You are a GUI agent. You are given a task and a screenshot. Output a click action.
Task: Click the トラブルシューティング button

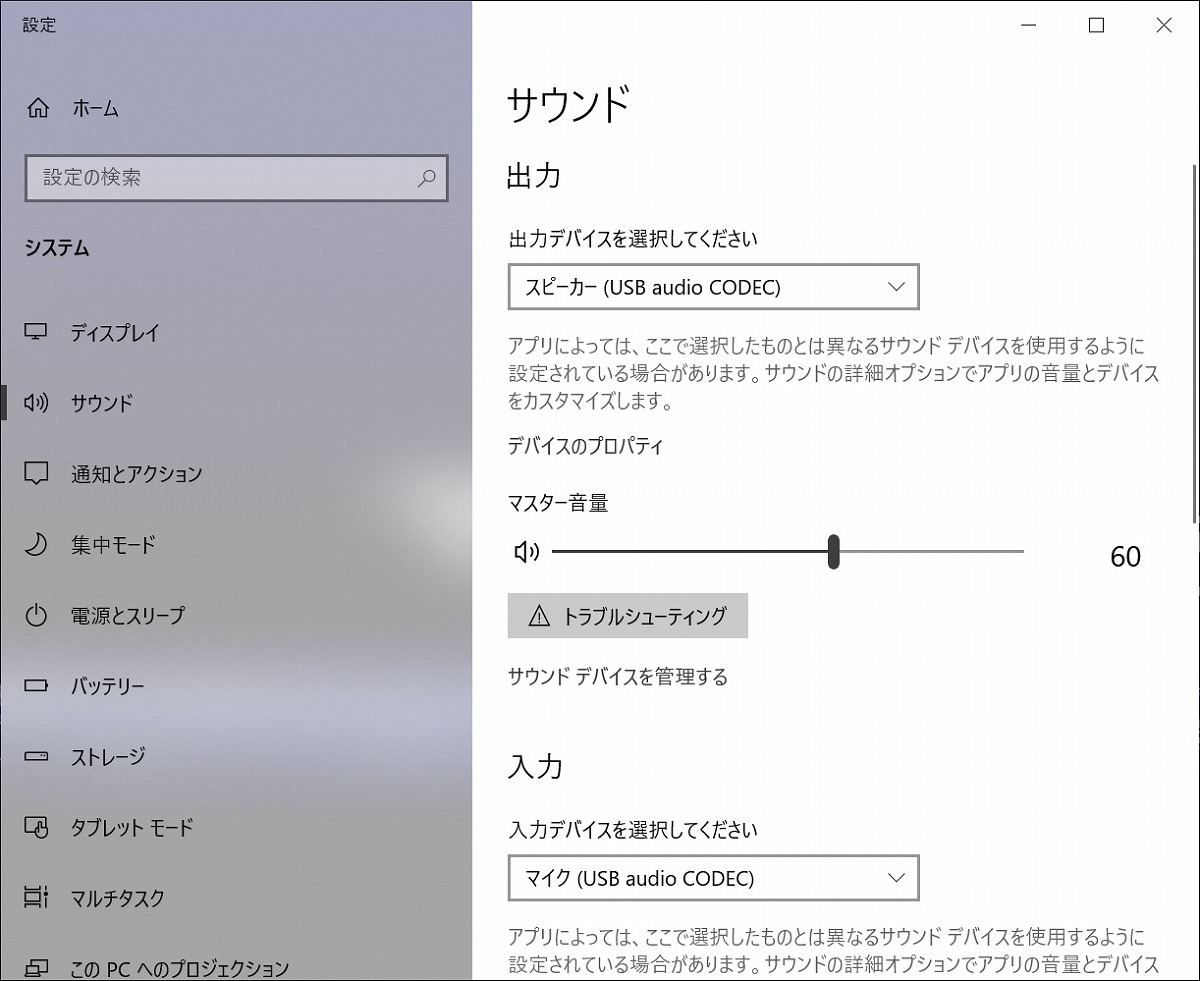pos(628,616)
